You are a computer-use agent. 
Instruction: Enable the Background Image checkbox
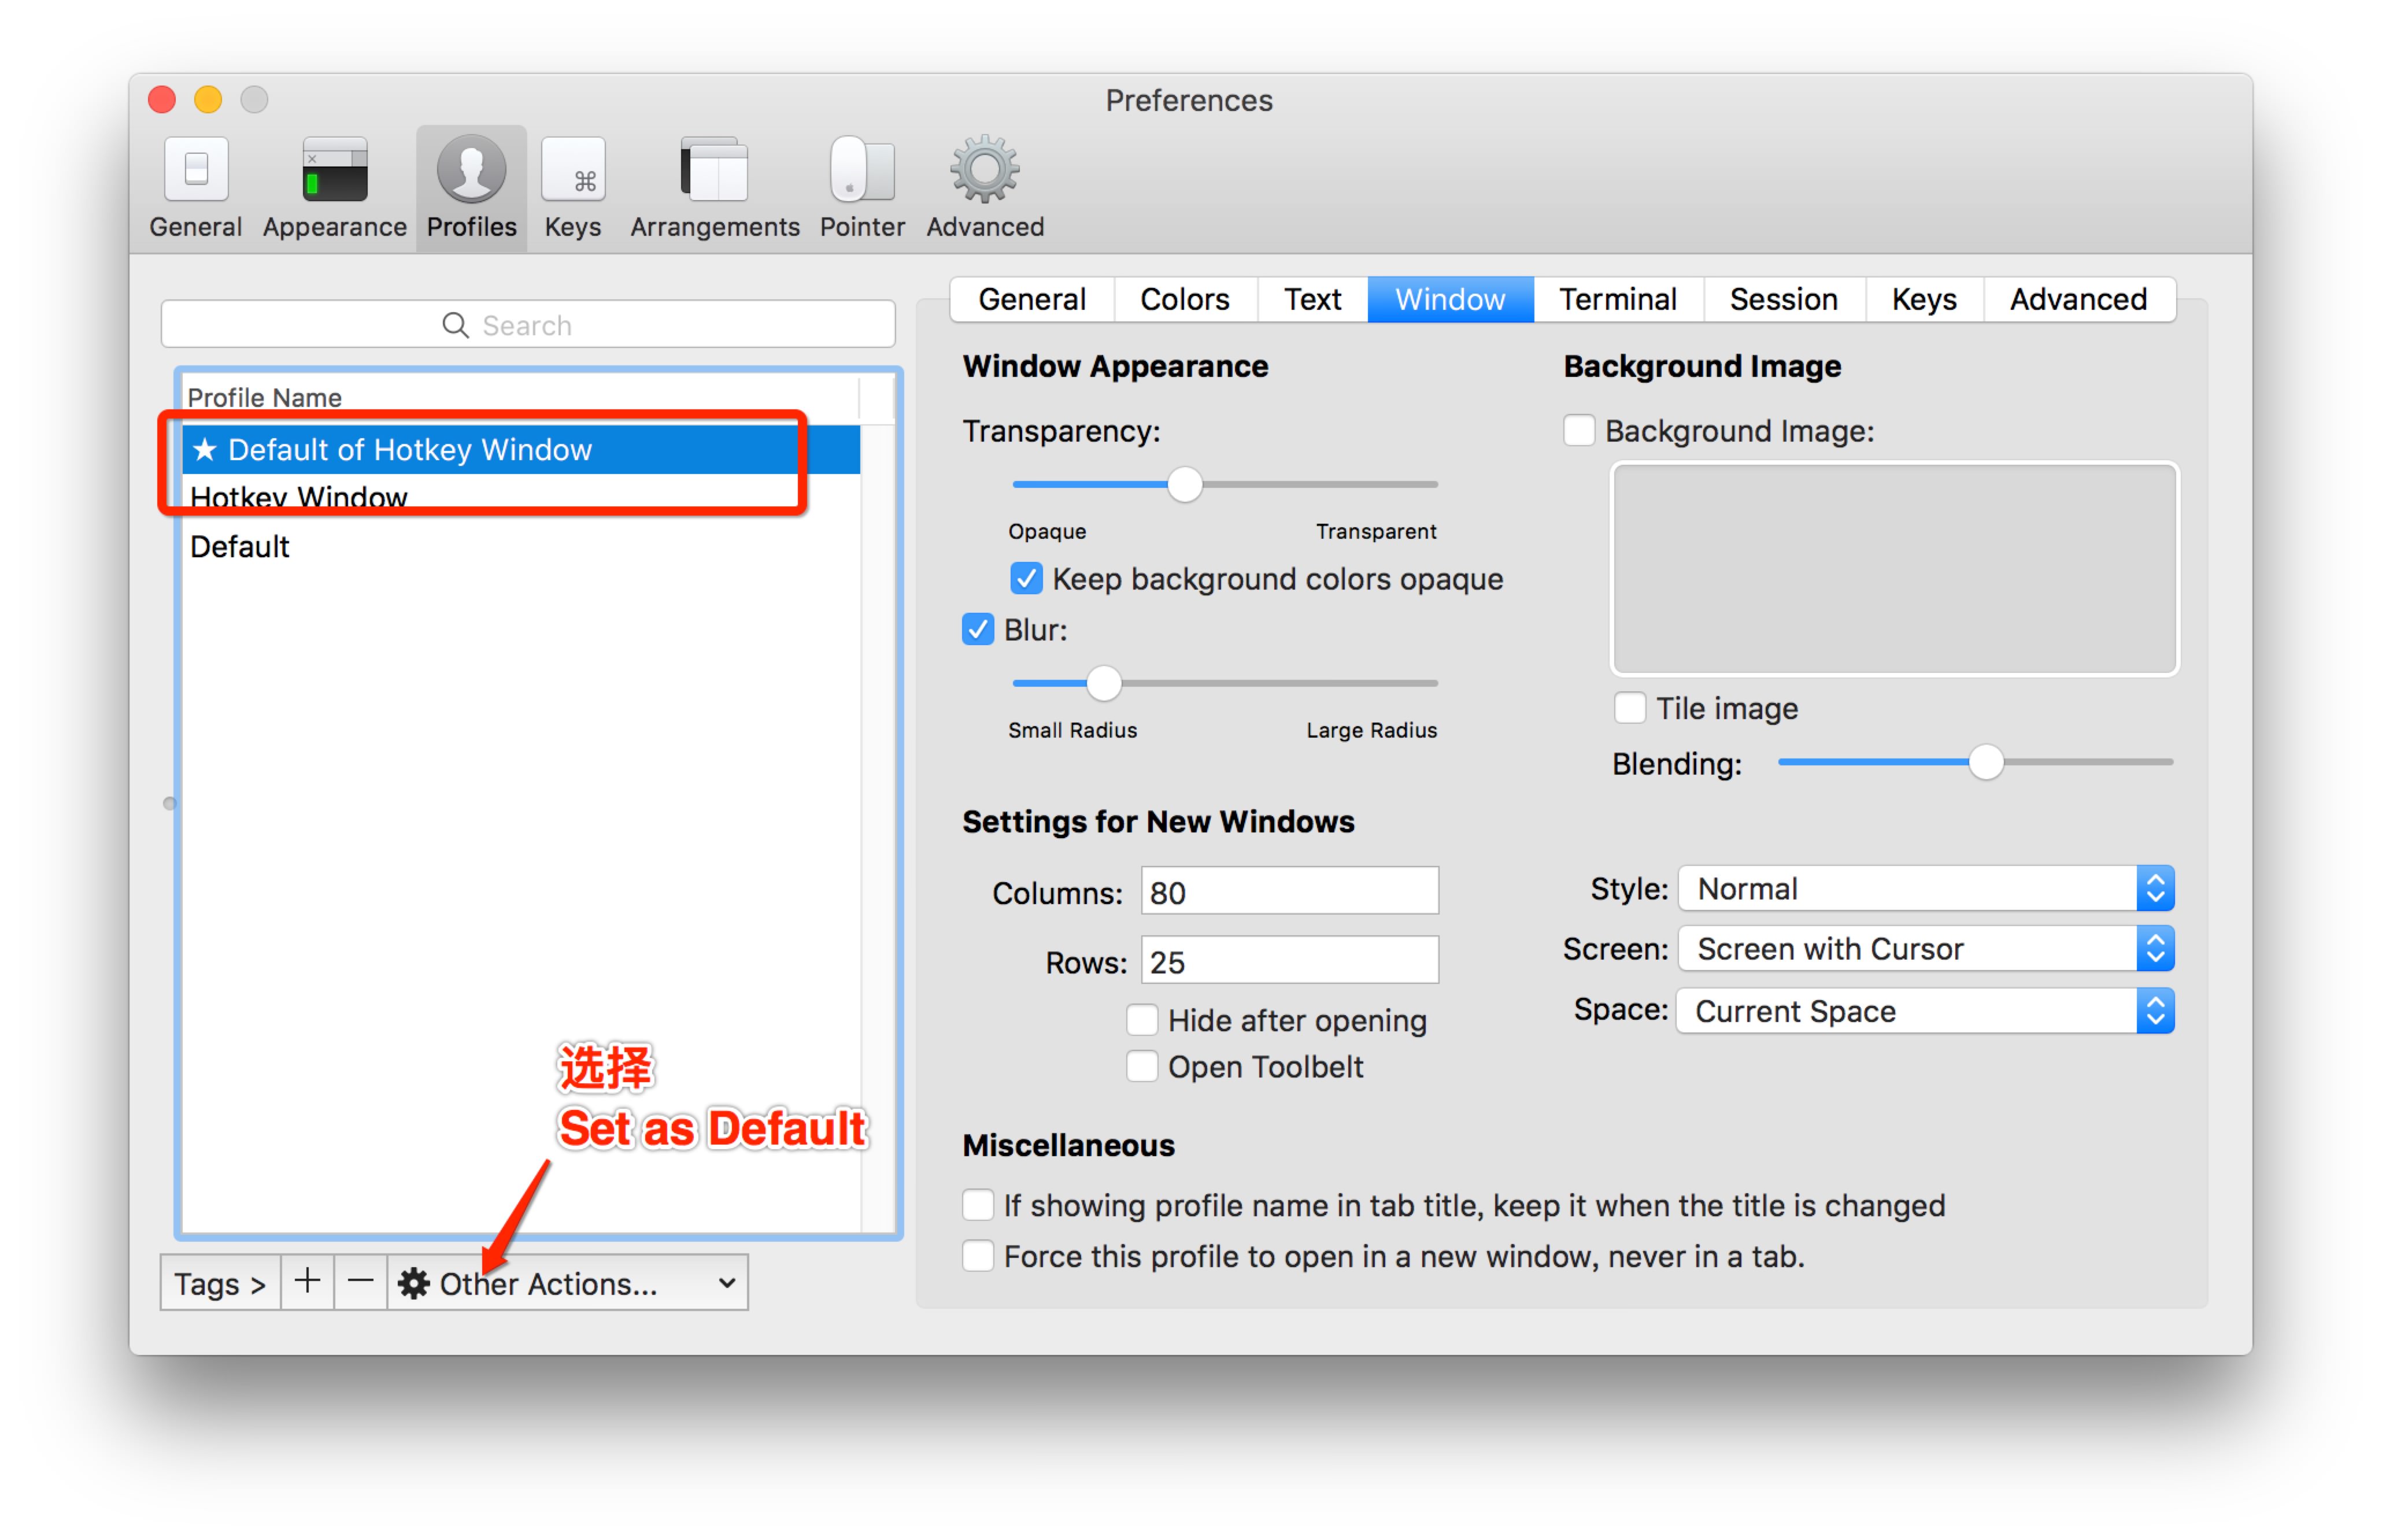[x=1578, y=431]
